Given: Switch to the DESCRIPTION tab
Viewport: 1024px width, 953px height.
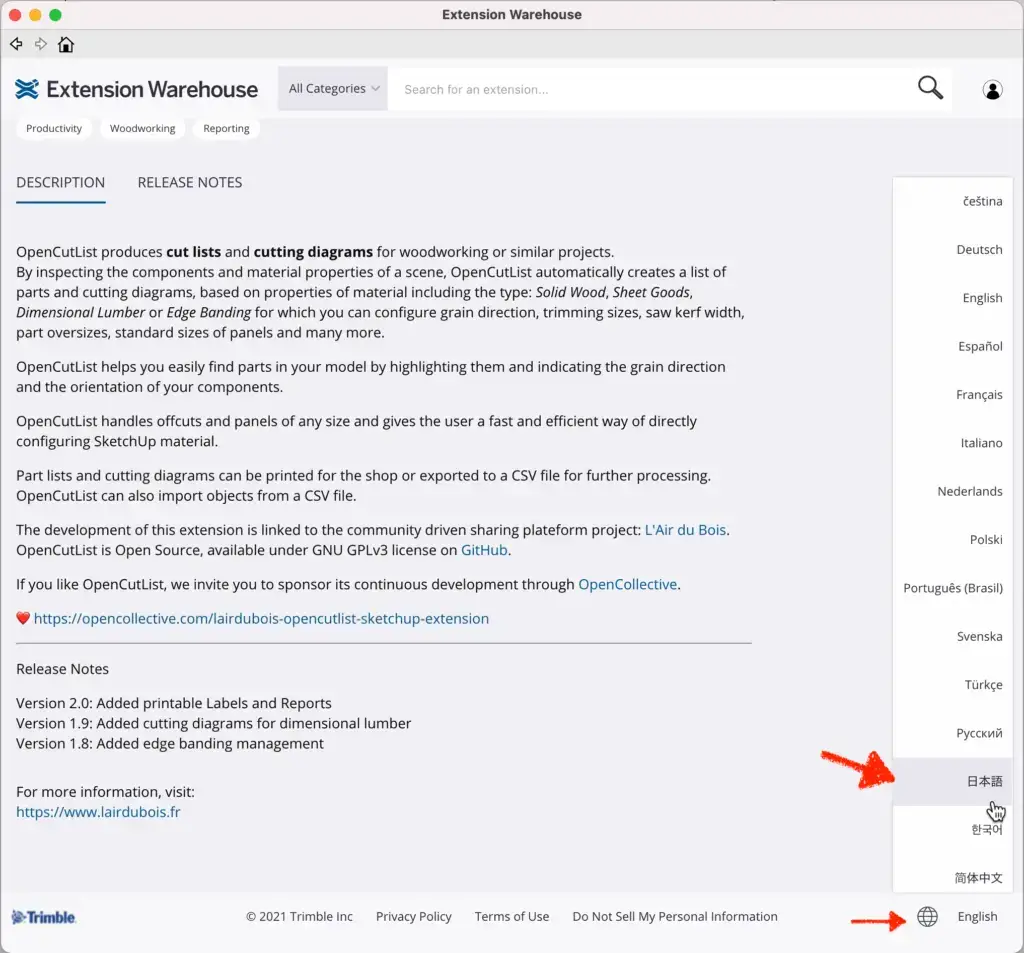Looking at the screenshot, I should pos(61,182).
